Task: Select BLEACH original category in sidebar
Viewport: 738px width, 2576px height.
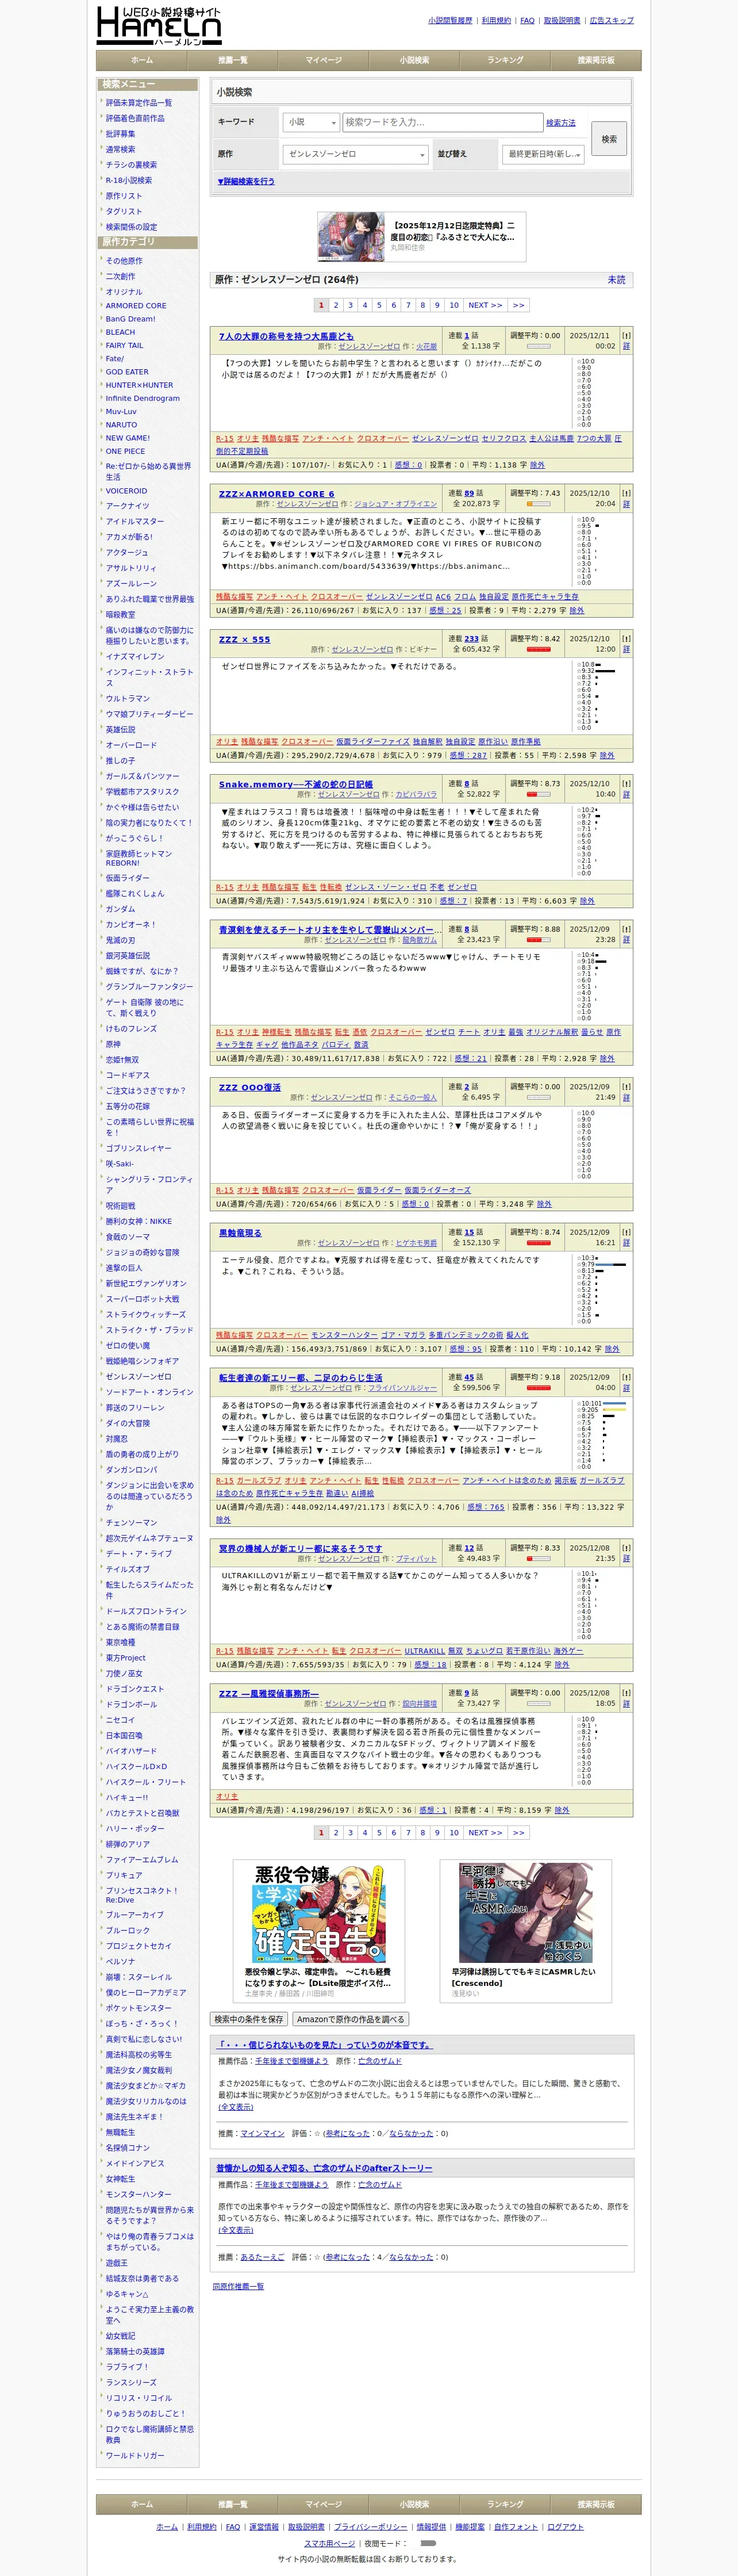Action: (120, 332)
